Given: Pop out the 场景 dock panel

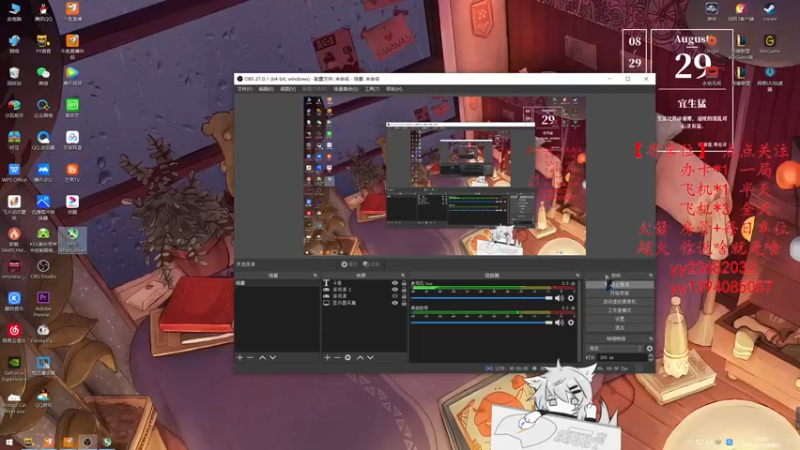Looking at the screenshot, I should click(x=315, y=276).
